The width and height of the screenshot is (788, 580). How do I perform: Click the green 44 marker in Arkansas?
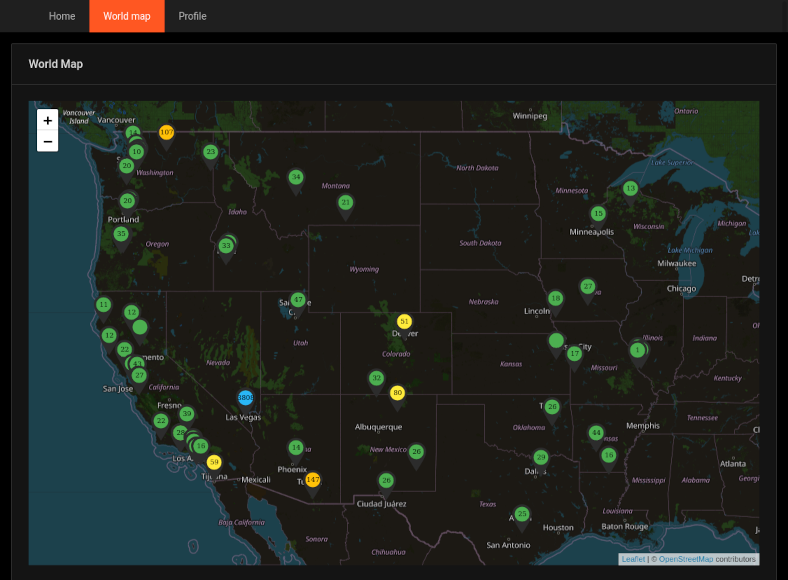click(596, 433)
